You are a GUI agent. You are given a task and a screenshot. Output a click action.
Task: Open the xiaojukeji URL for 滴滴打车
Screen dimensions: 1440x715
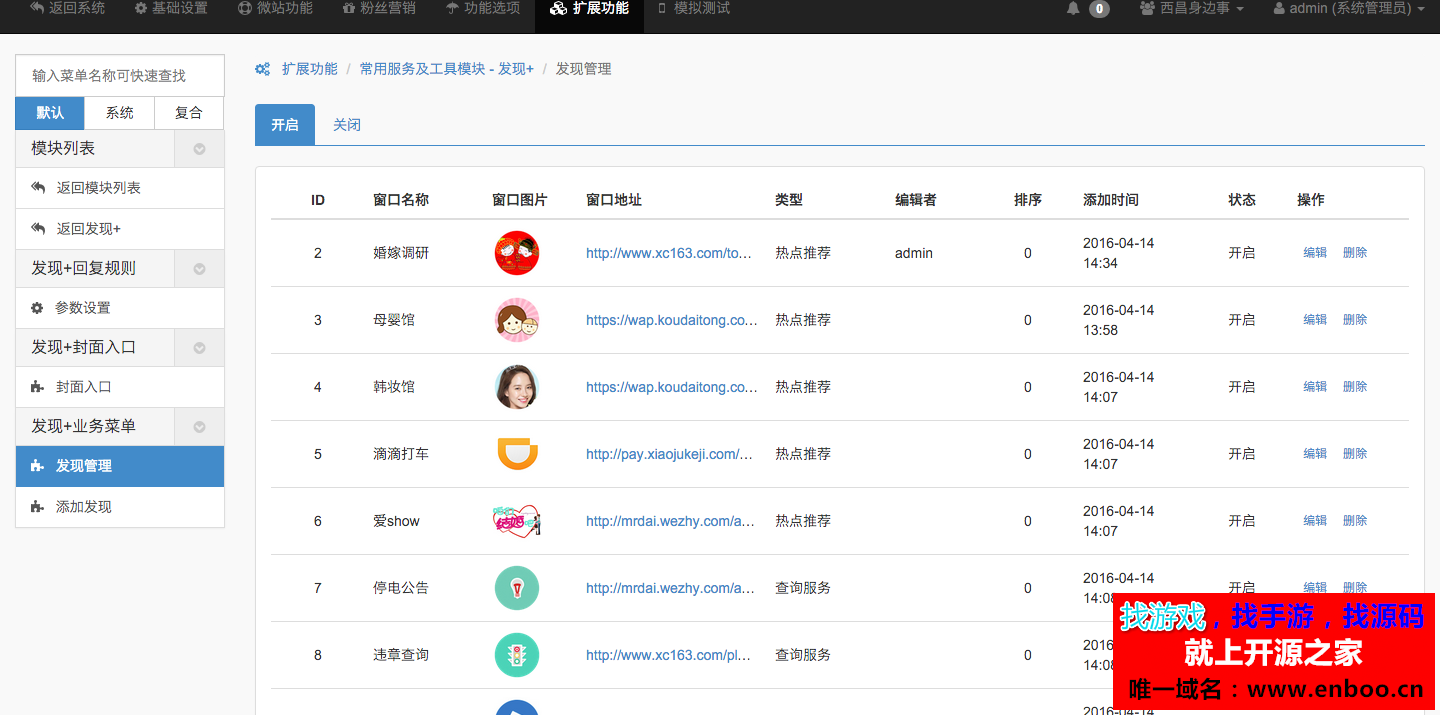click(x=670, y=454)
